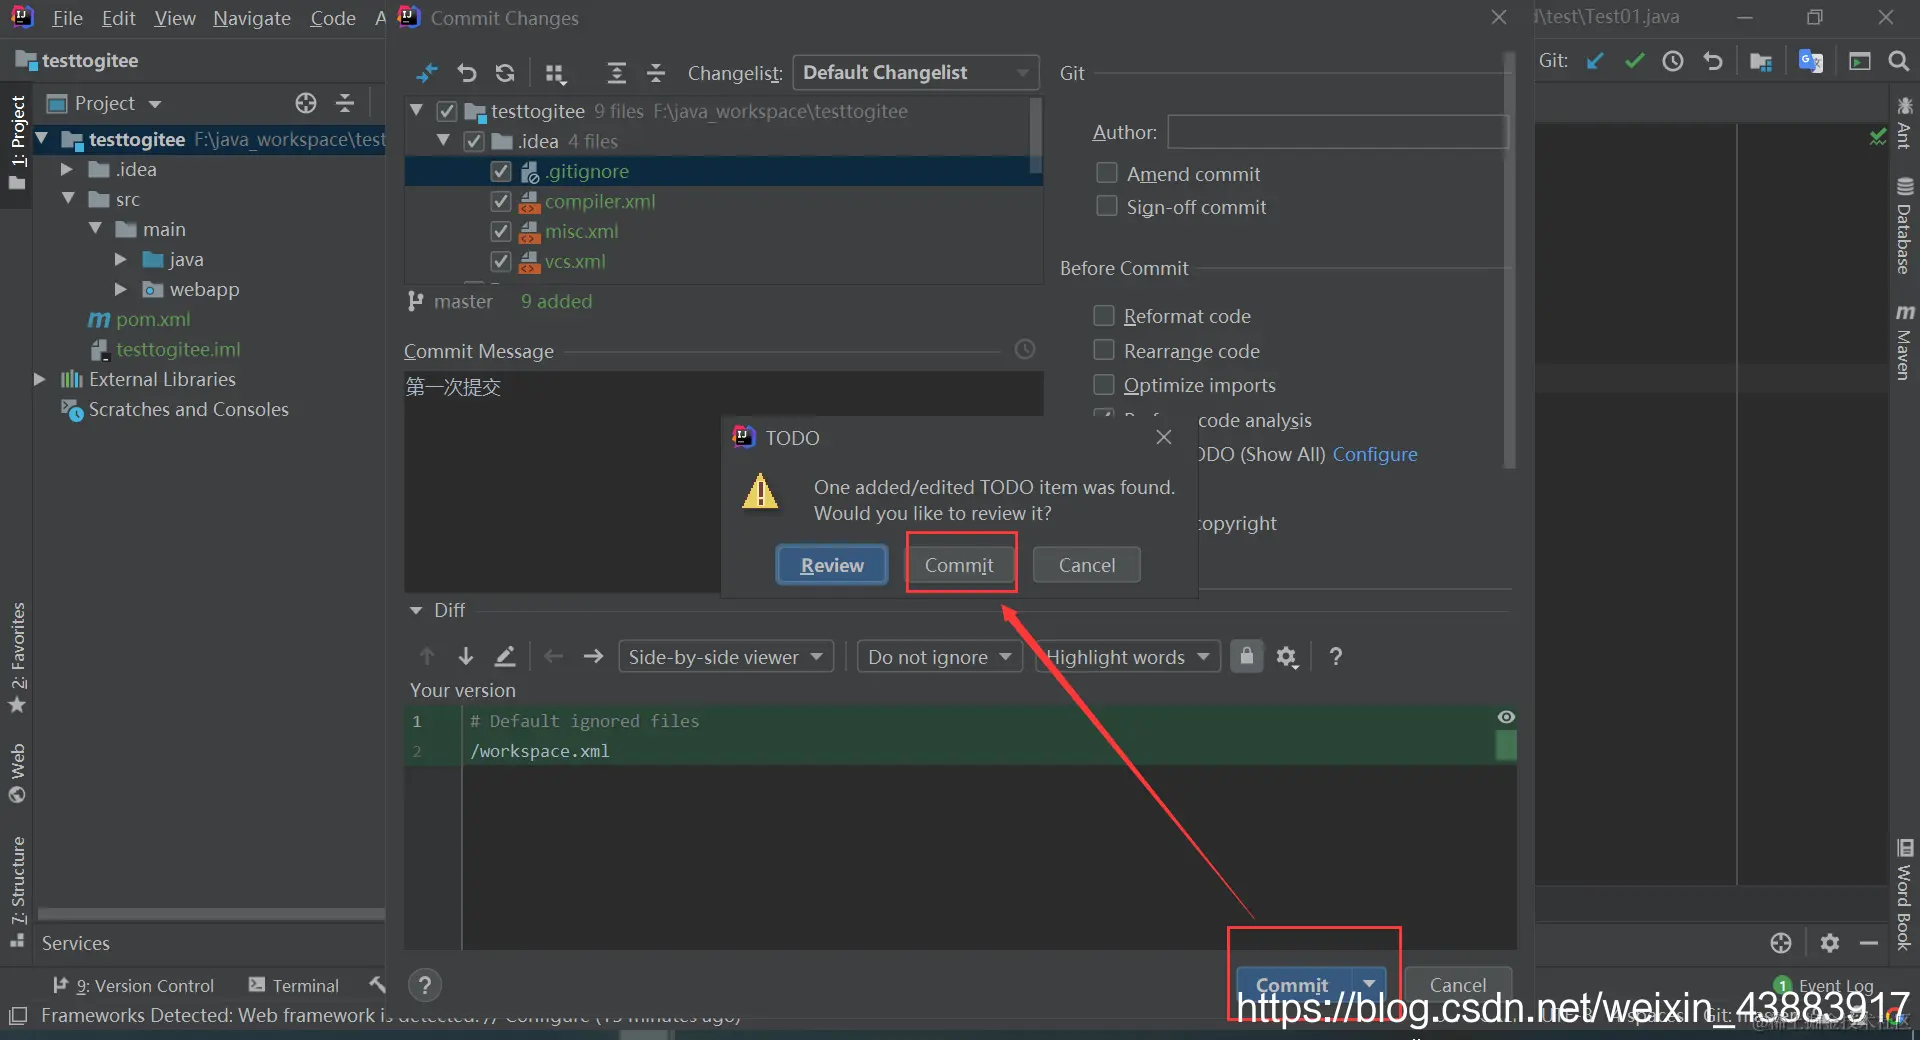Click Review in the TODO dialog
Screen dimensions: 1920x1040
[x=832, y=565]
